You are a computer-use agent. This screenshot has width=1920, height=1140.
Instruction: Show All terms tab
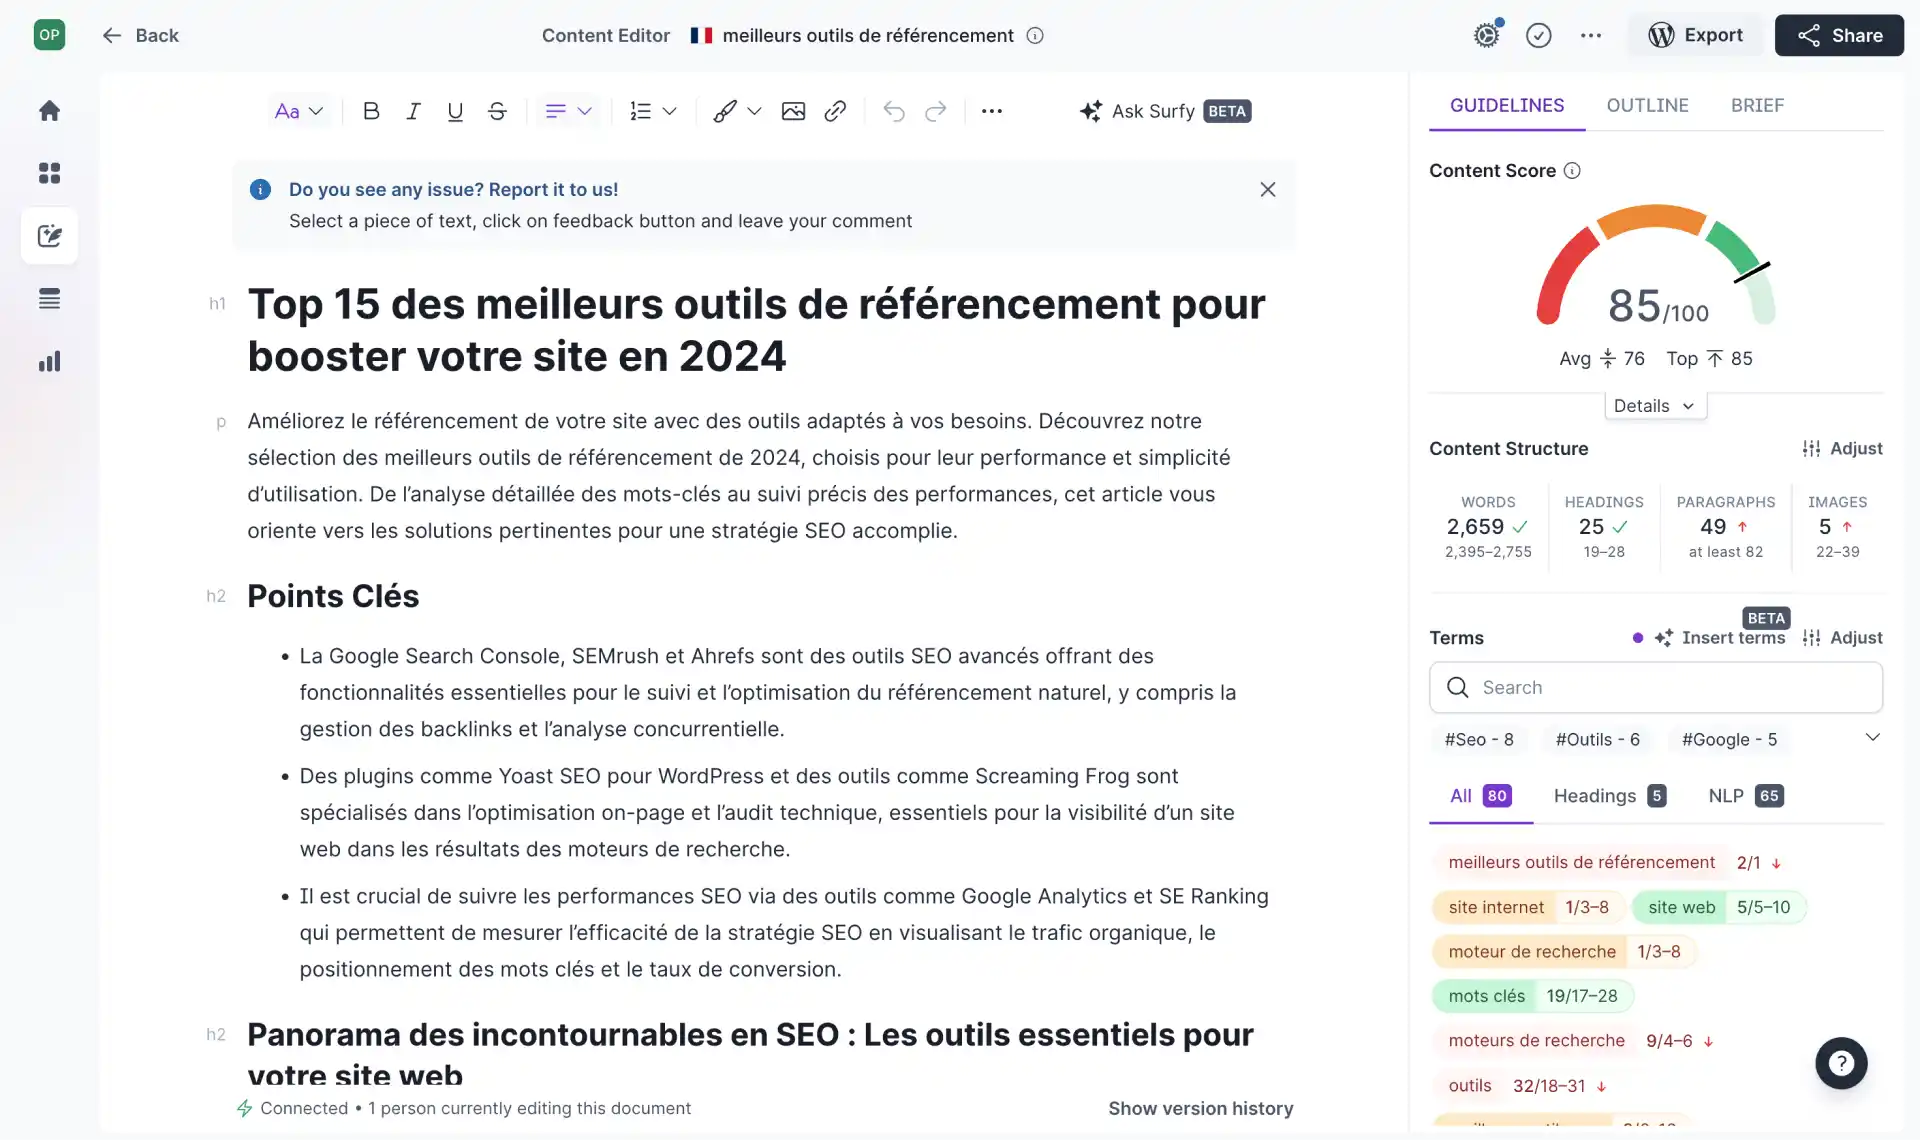tap(1481, 796)
